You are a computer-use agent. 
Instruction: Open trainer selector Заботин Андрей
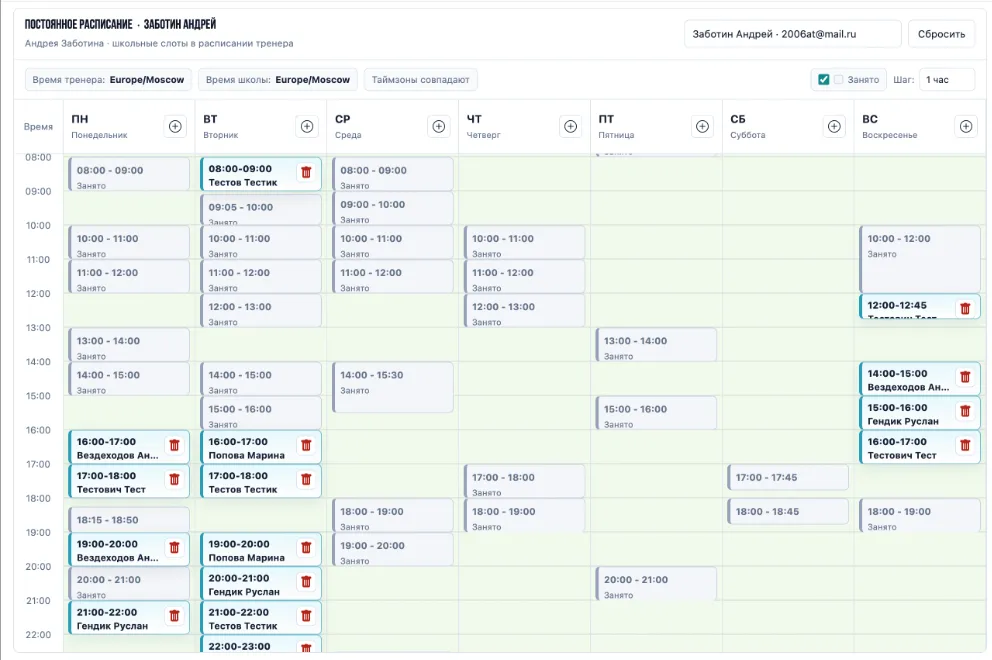(792, 34)
